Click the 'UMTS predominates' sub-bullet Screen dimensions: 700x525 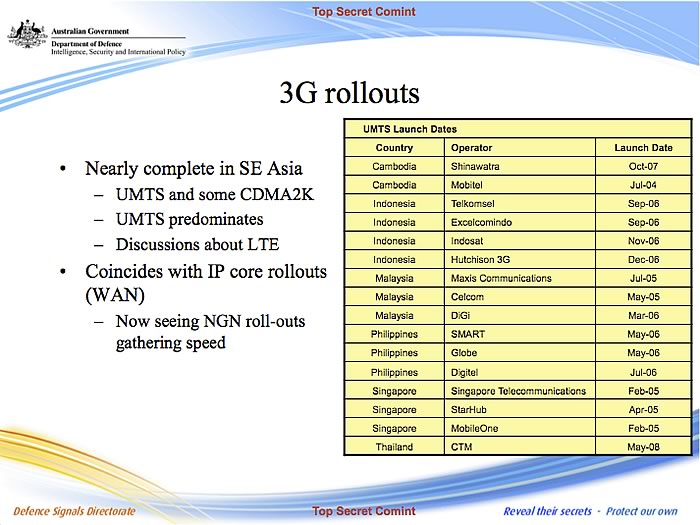(189, 219)
